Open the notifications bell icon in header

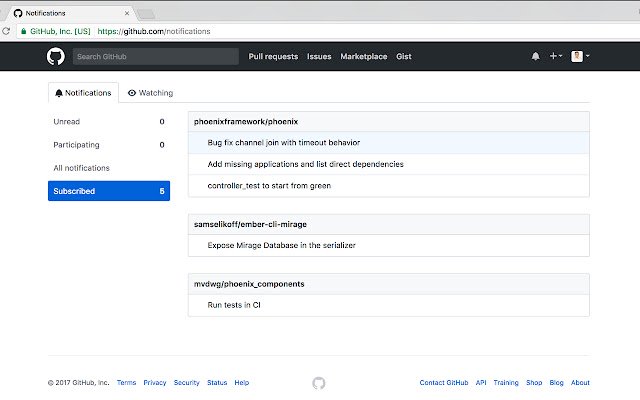(x=536, y=56)
